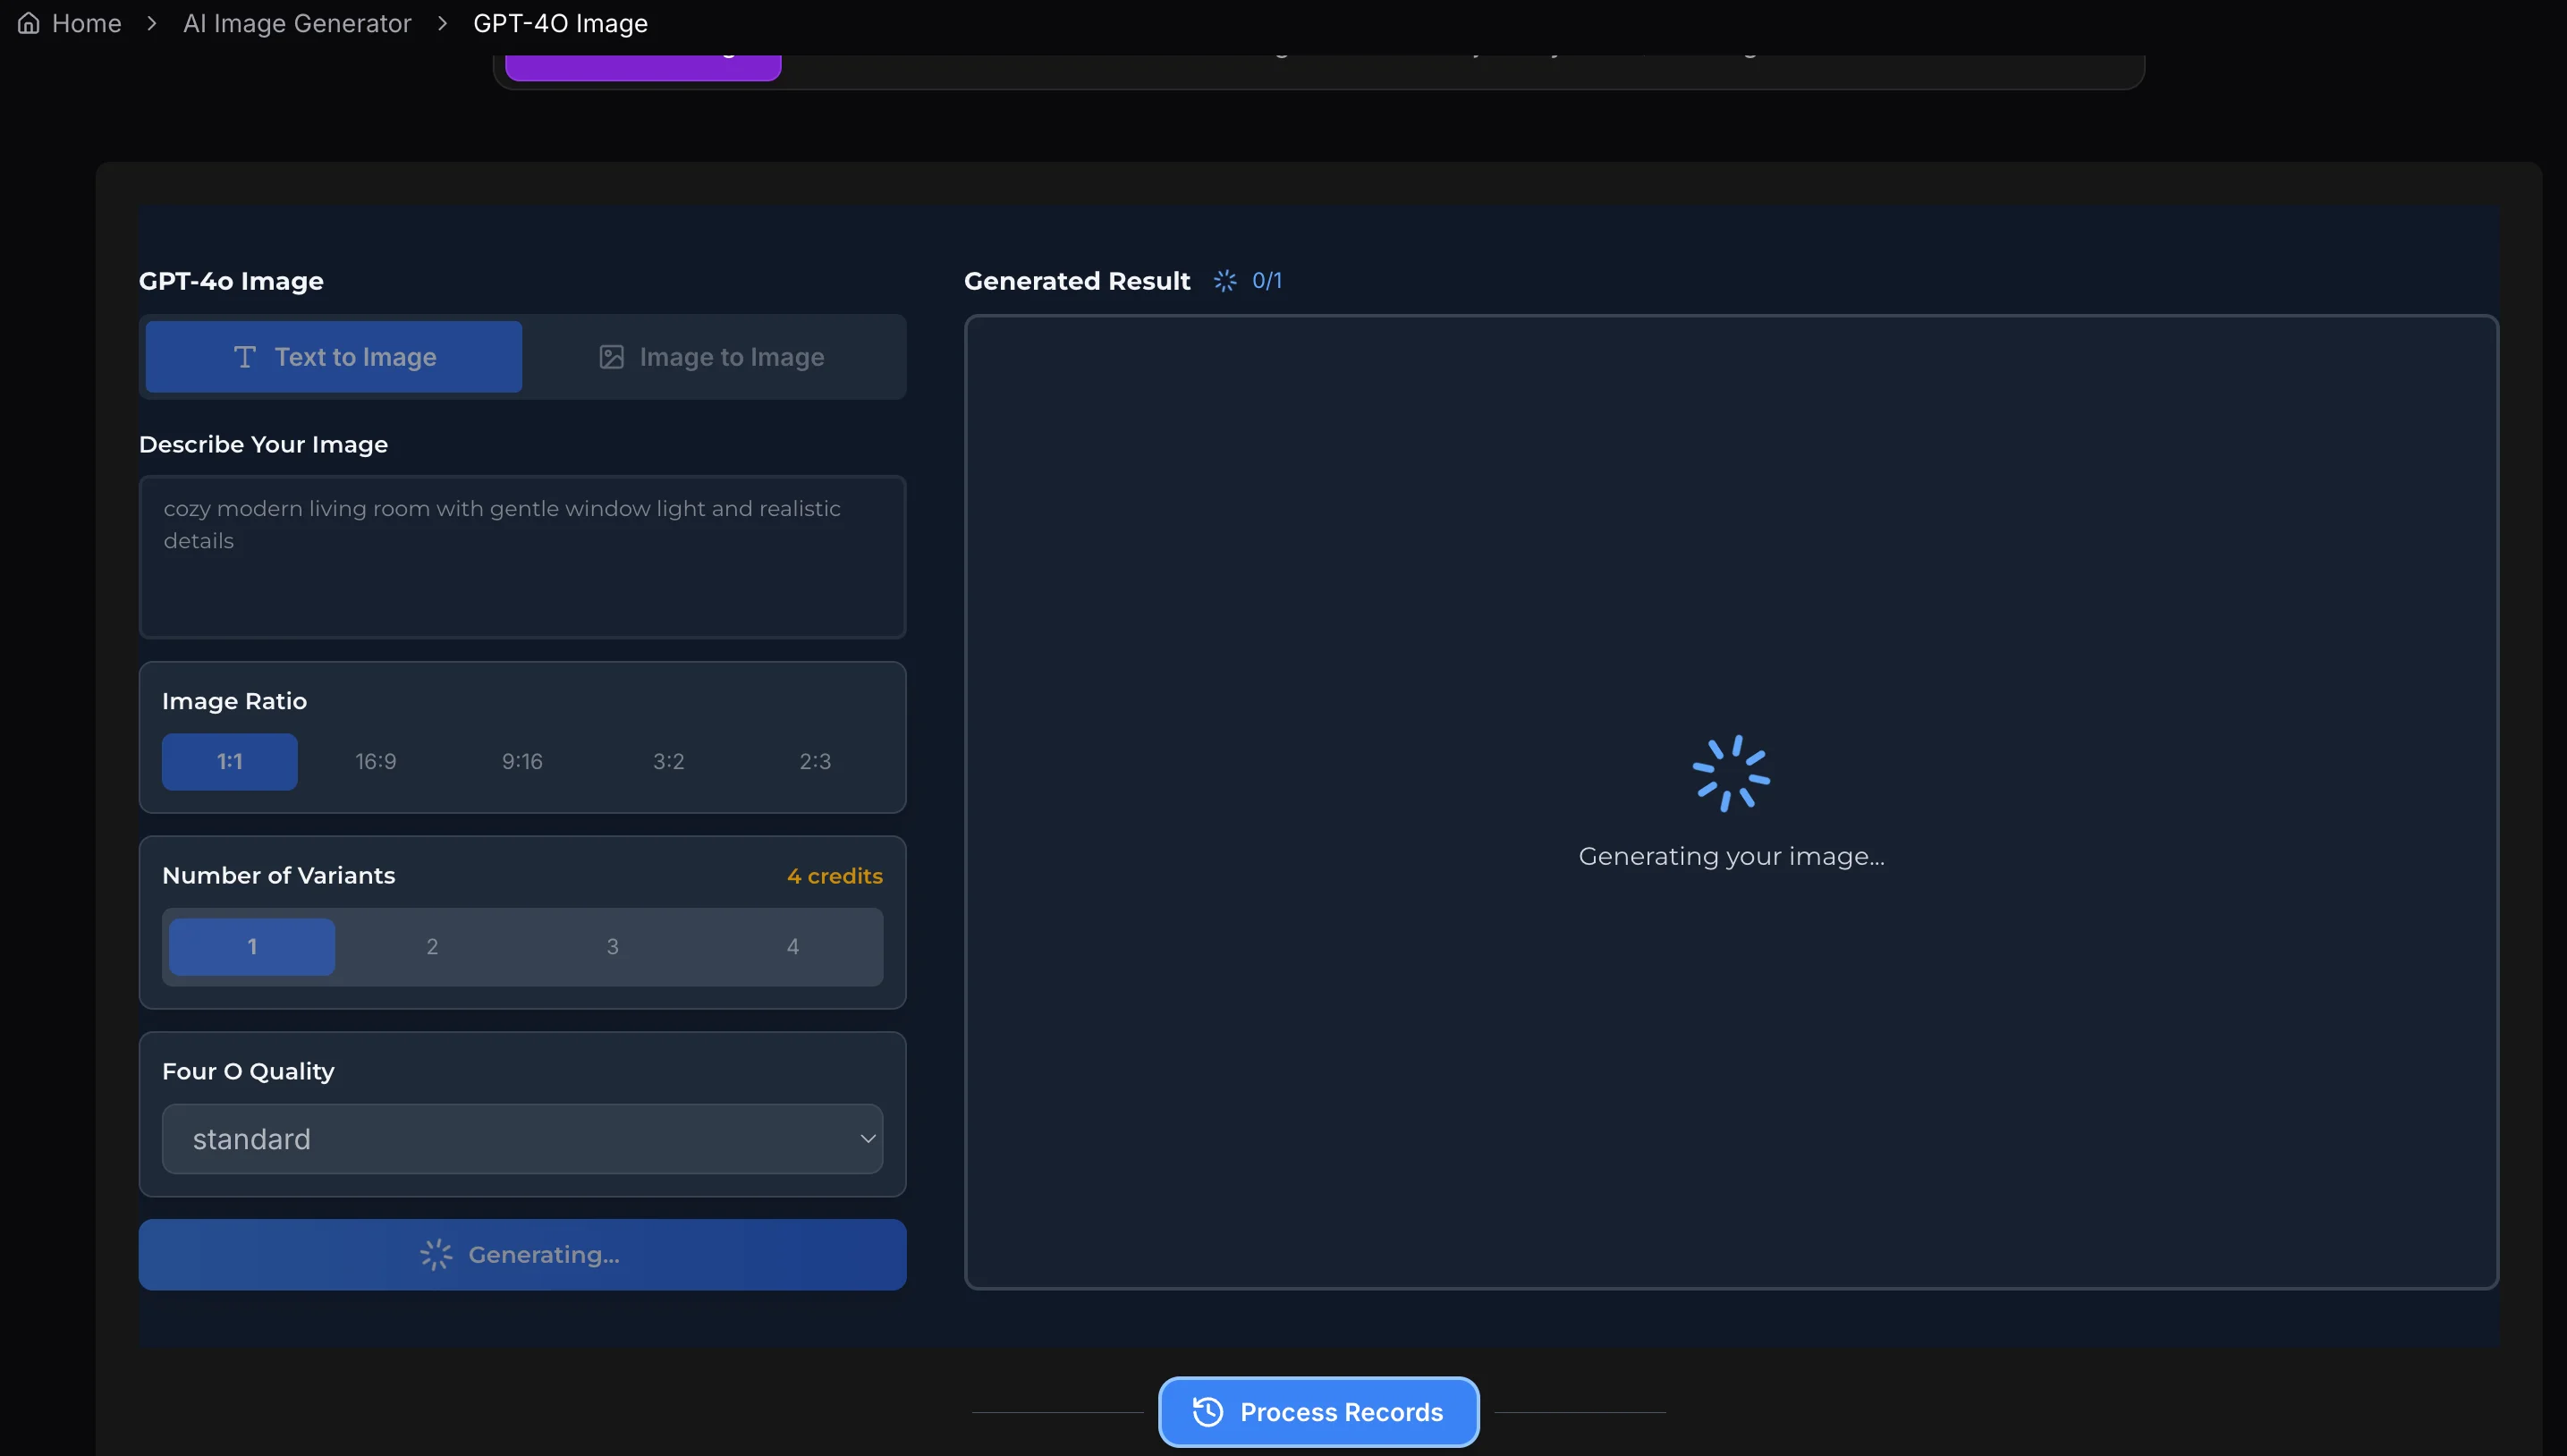Choose the 9:16 image ratio
This screenshot has height=1456, width=2567.
coord(522,762)
